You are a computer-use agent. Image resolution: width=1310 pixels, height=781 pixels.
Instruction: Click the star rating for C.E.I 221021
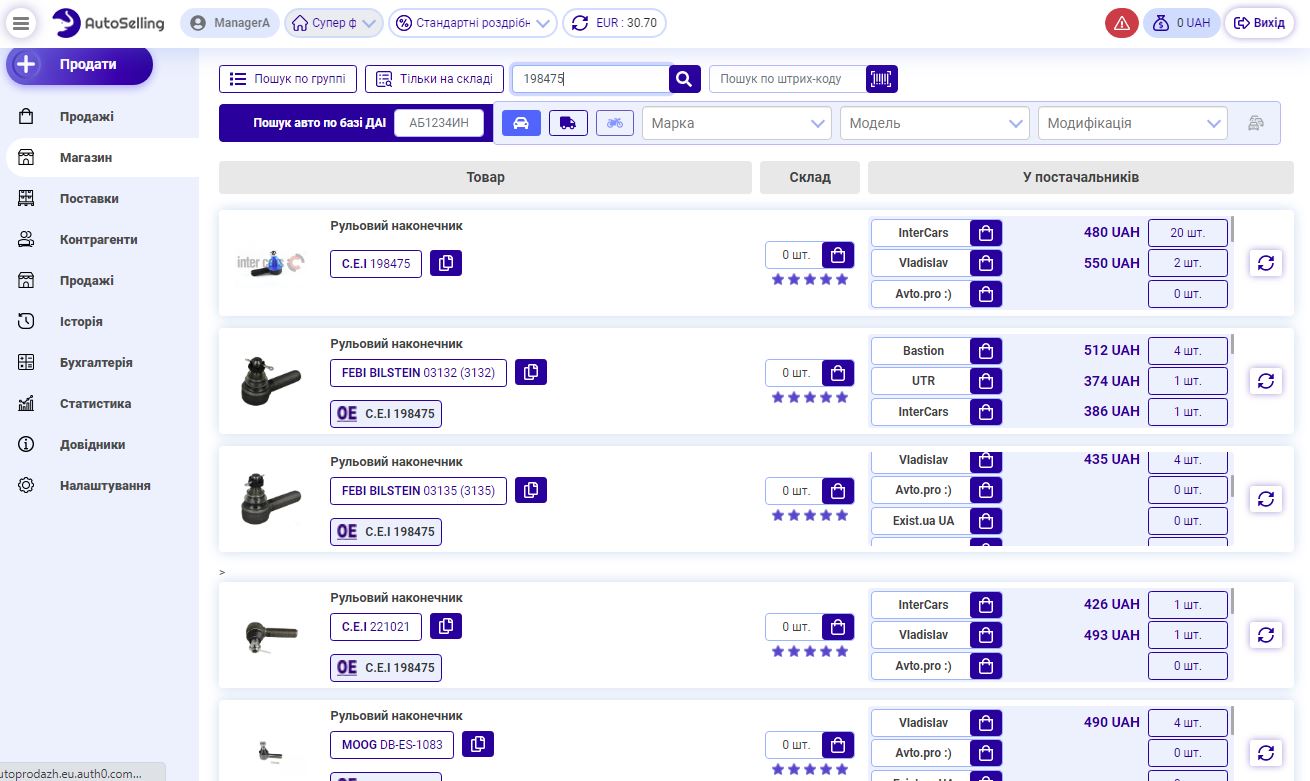(x=810, y=652)
